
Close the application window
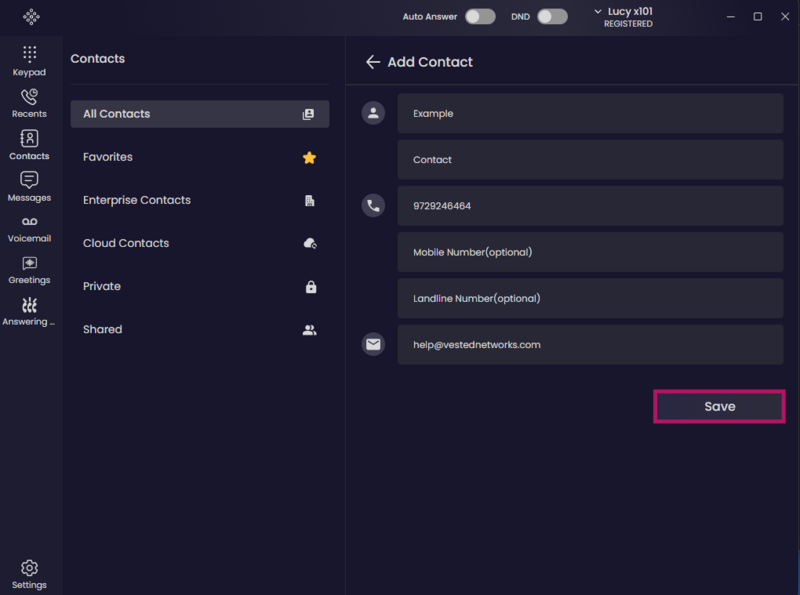click(785, 17)
